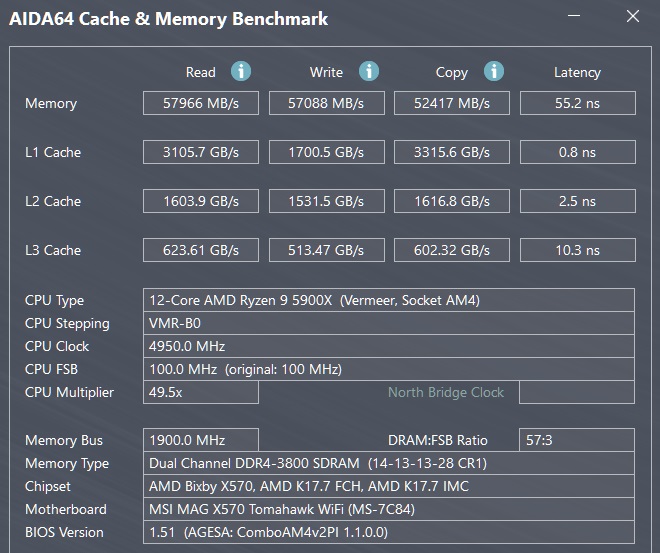The width and height of the screenshot is (660, 553).
Task: Select the Memory Latency 55.2 ns value
Action: point(577,103)
